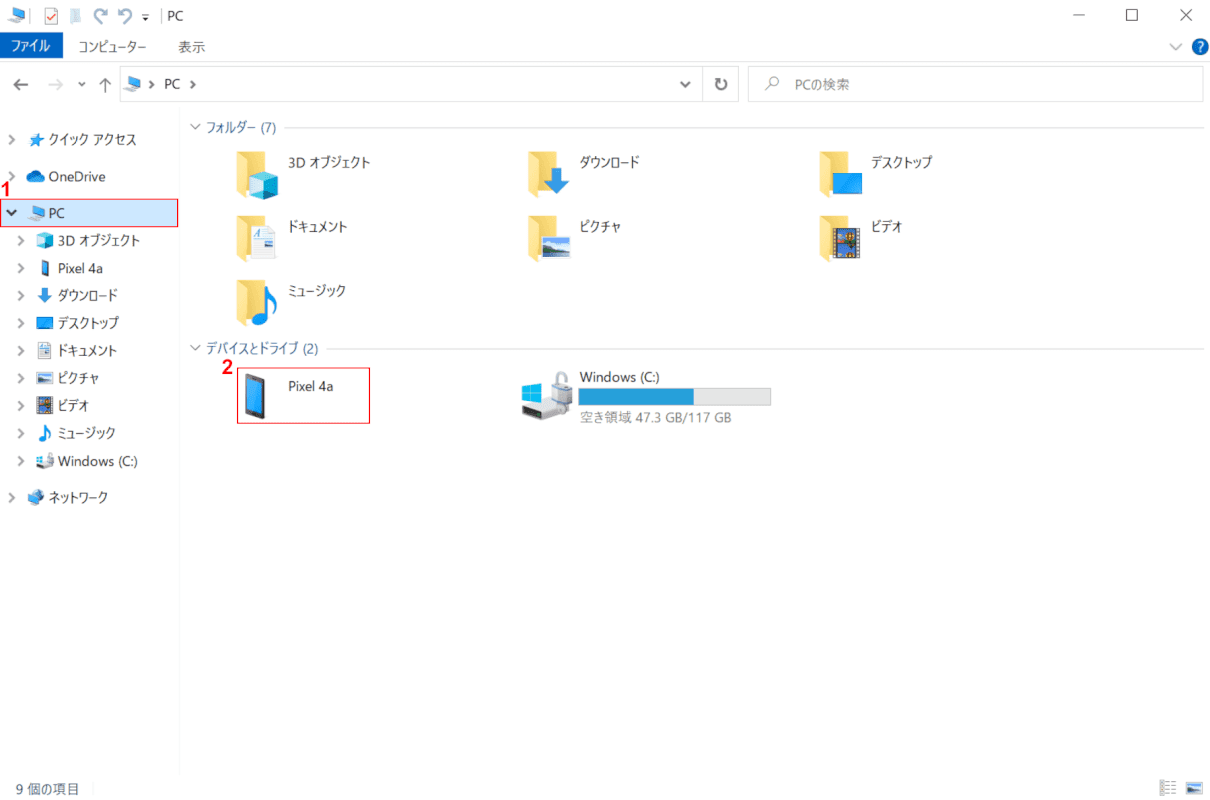Click PC in the address bar path

pyautogui.click(x=172, y=85)
